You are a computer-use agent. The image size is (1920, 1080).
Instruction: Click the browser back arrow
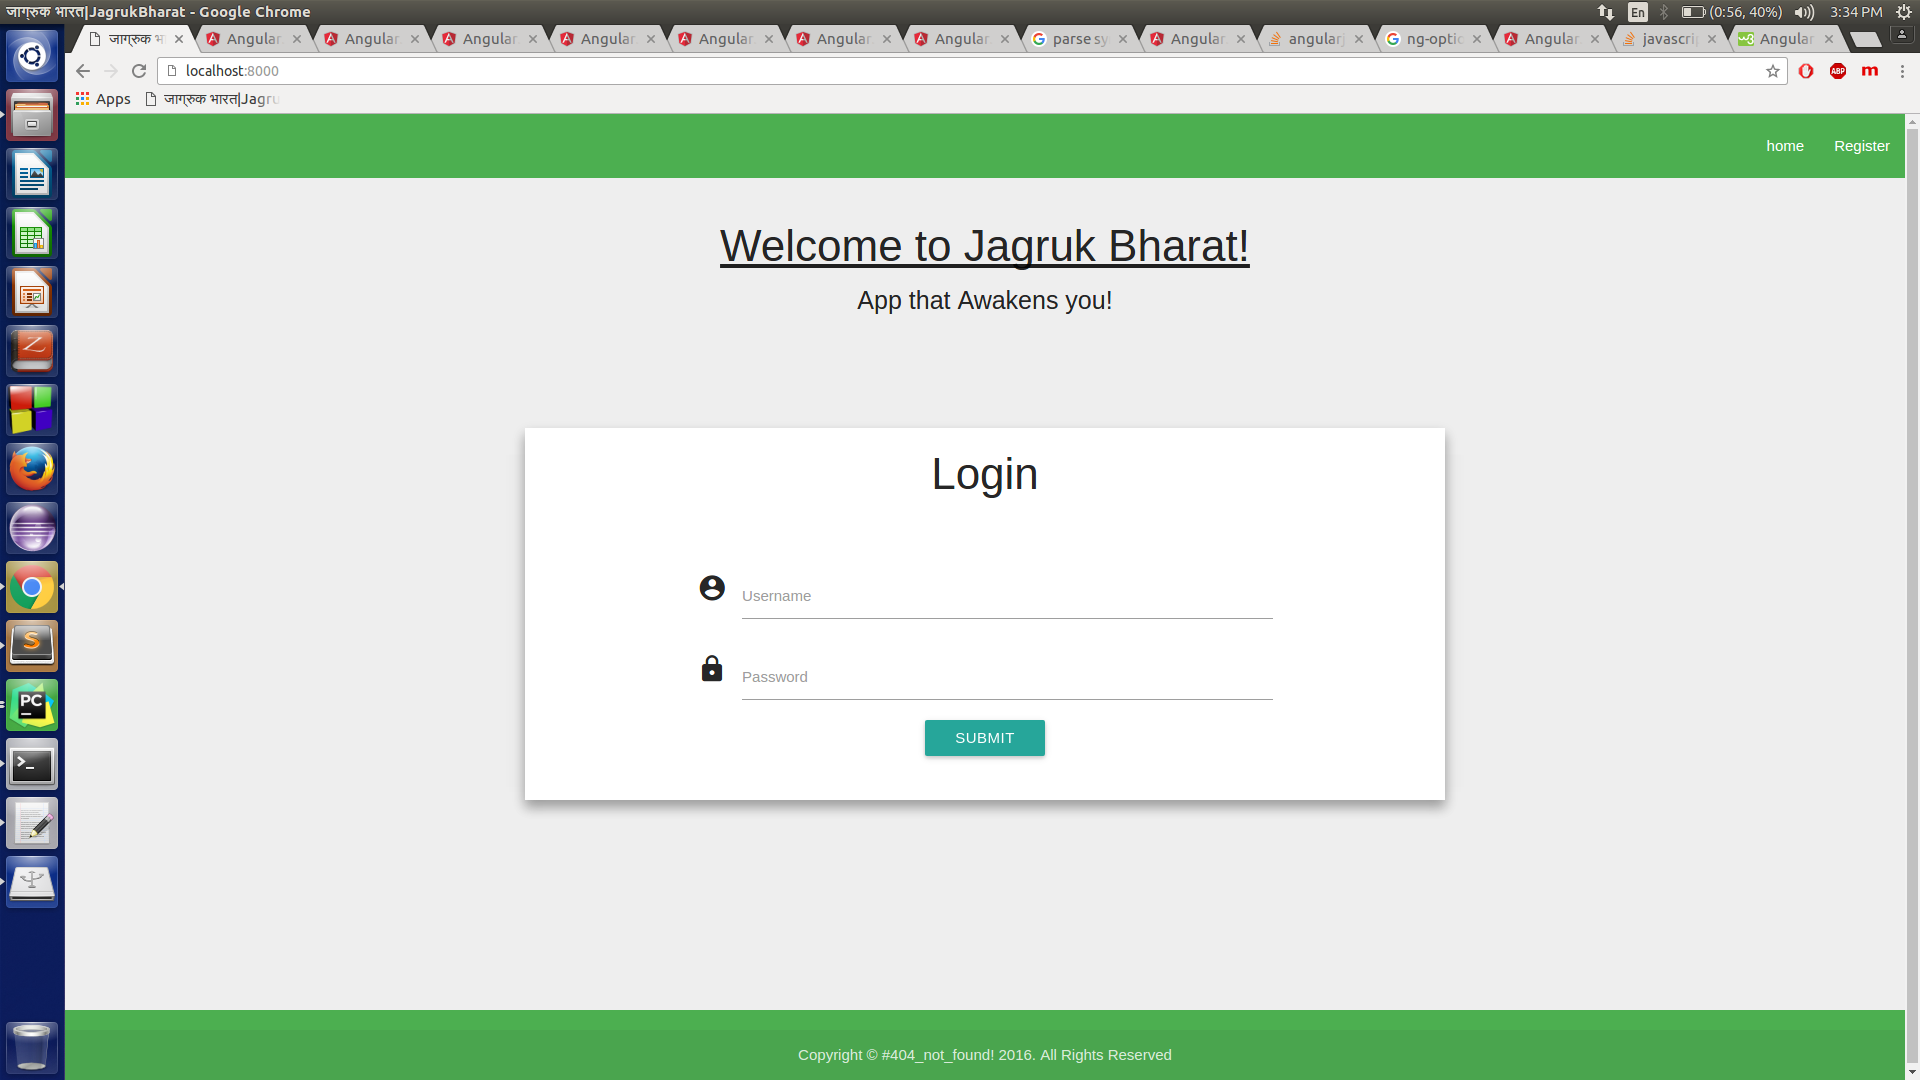(83, 71)
